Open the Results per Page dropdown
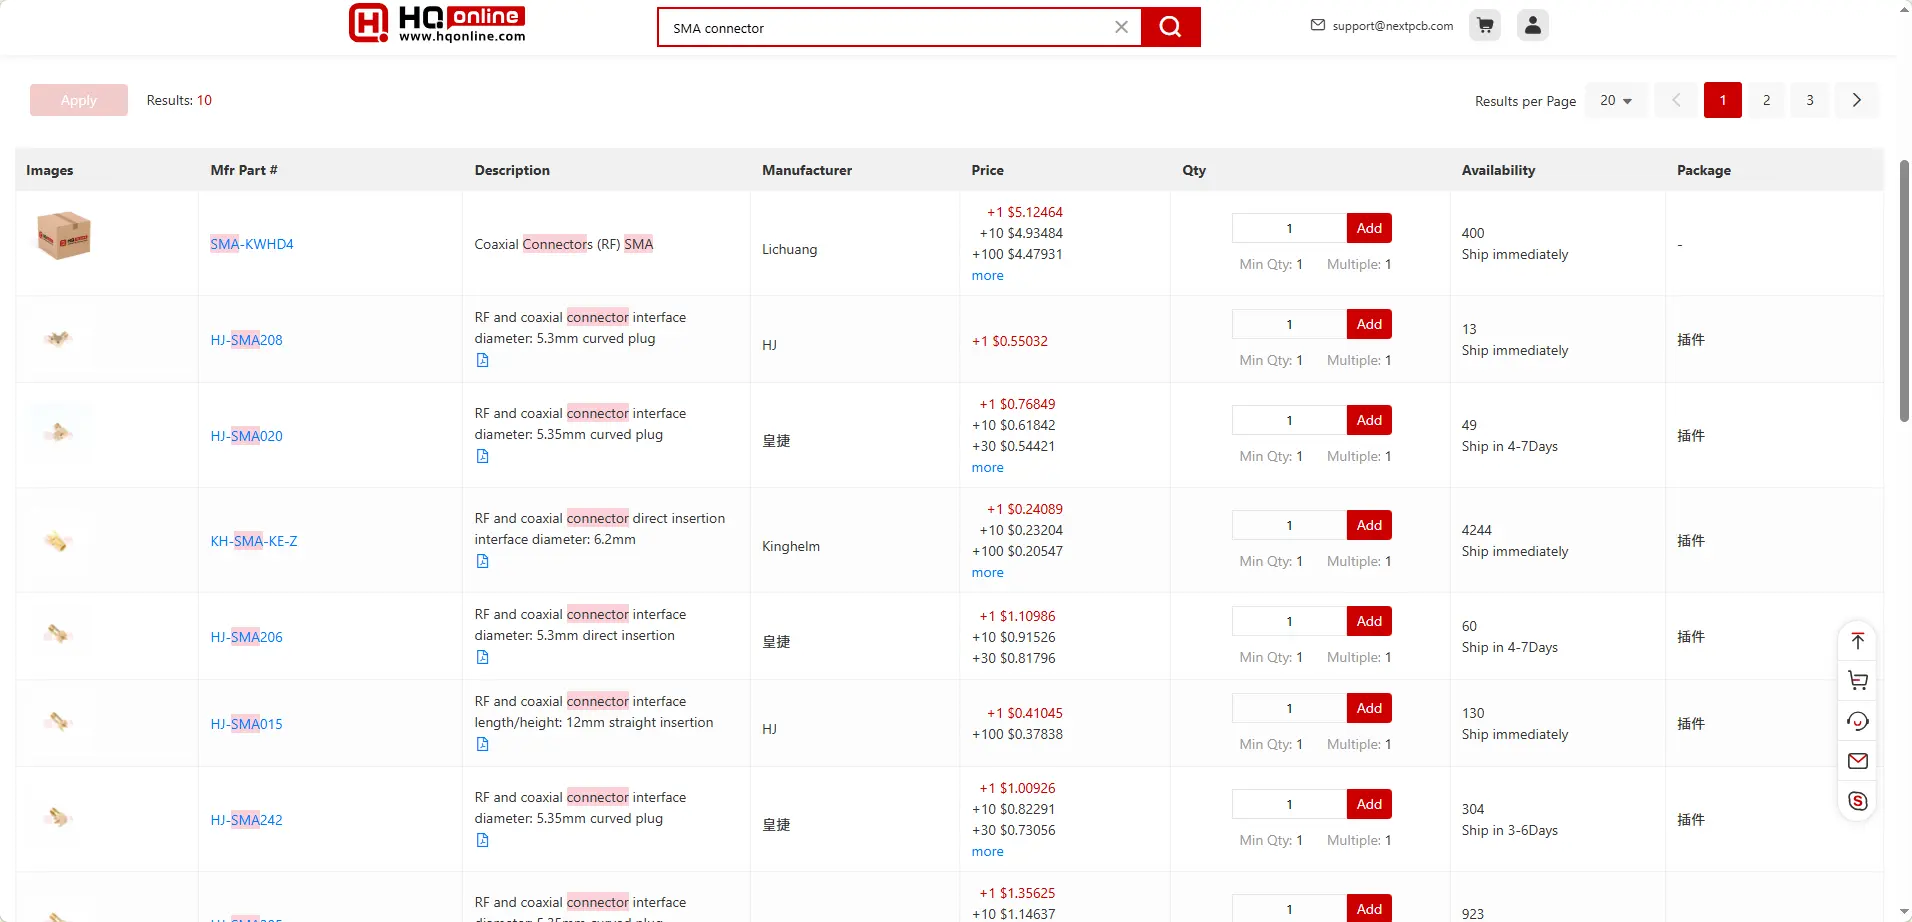The height and width of the screenshot is (922, 1912). (x=1615, y=100)
